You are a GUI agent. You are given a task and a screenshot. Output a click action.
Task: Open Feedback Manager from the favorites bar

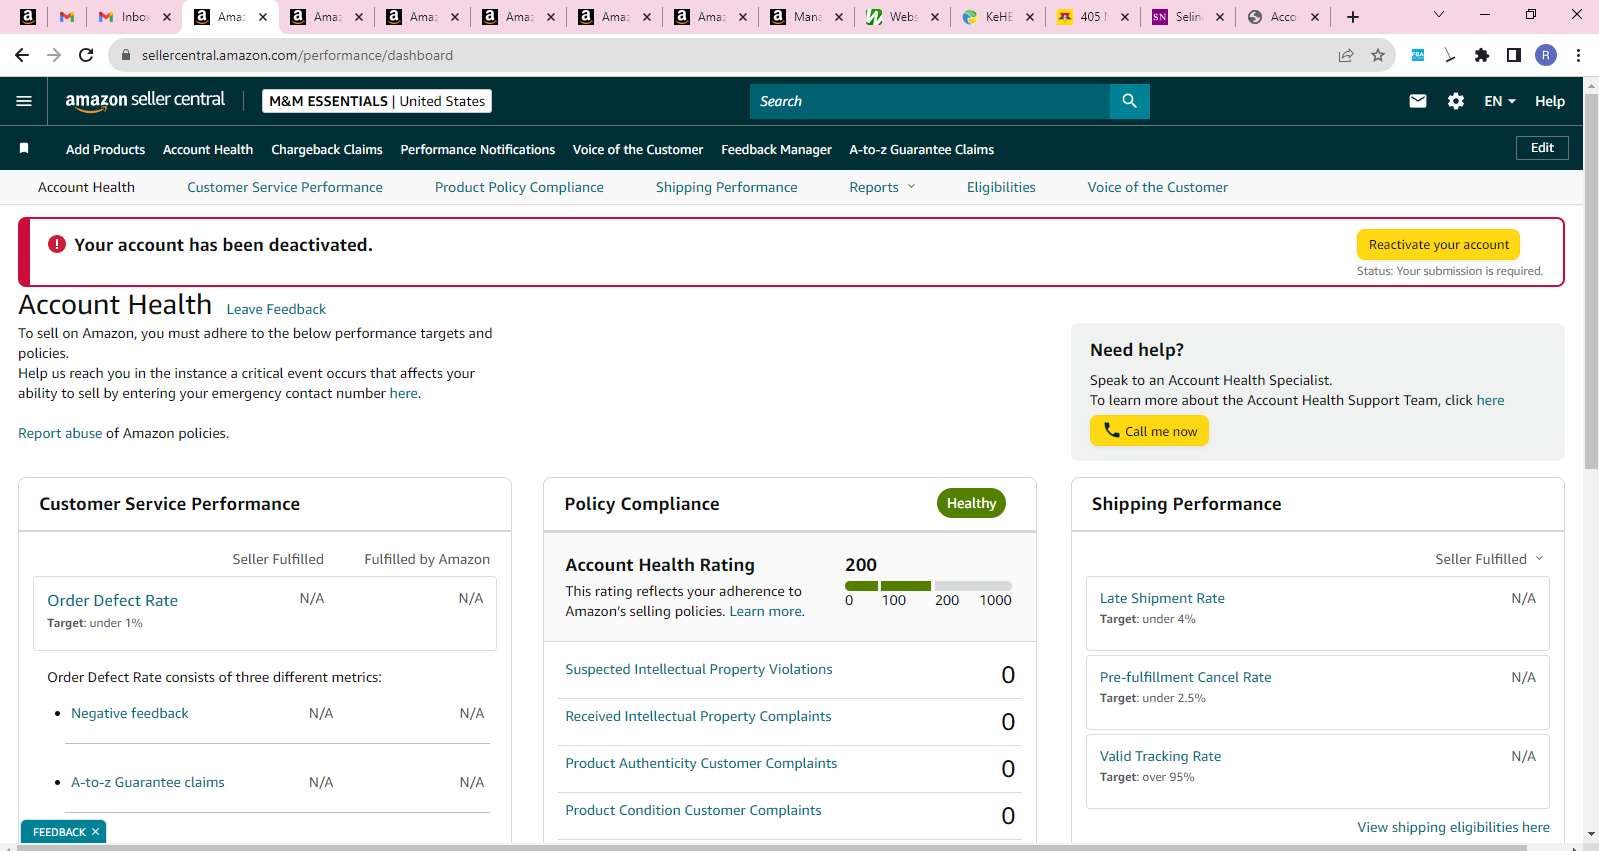pyautogui.click(x=776, y=149)
